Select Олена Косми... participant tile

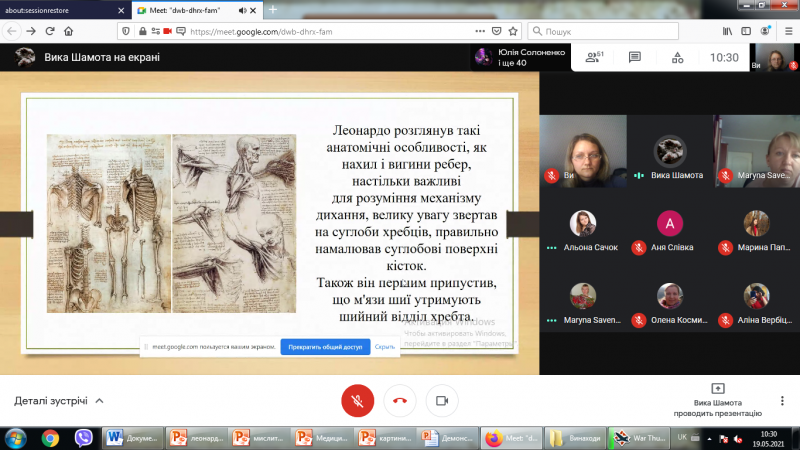coord(670,296)
